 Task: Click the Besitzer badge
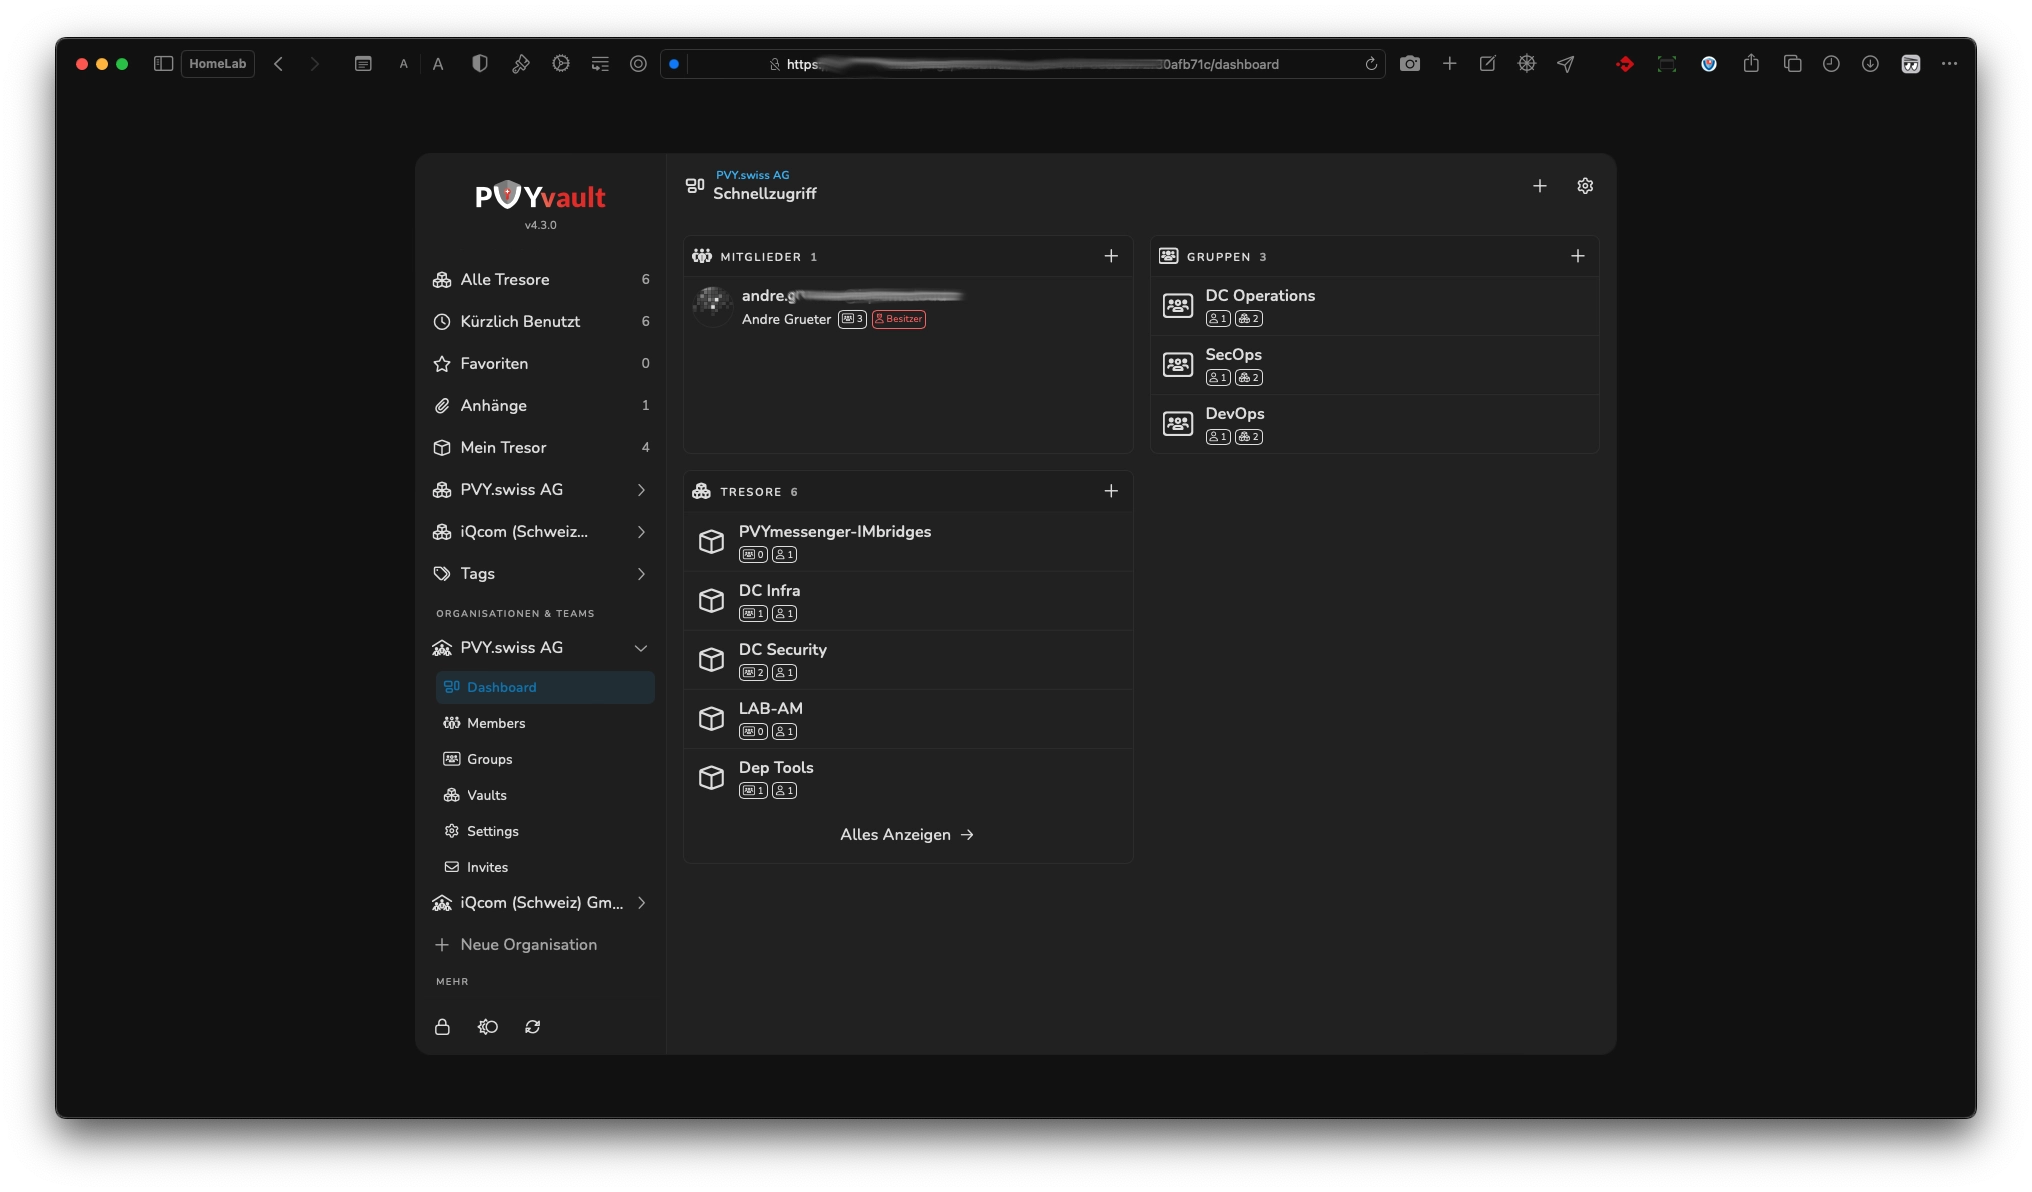[899, 319]
